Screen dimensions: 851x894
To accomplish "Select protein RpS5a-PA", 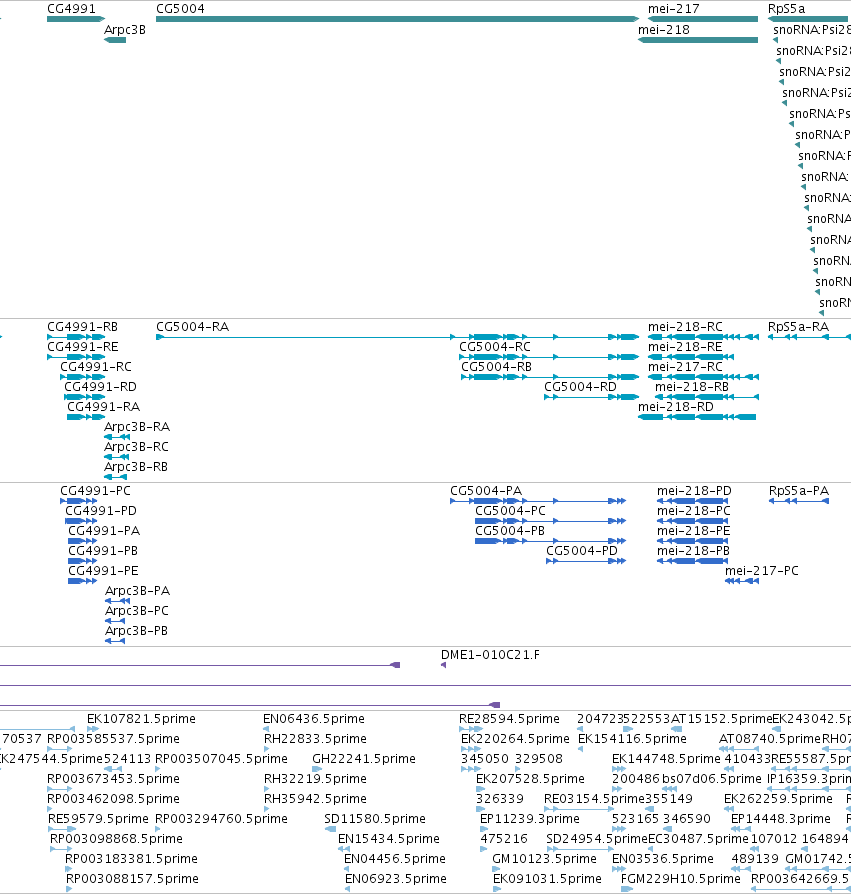I will tap(799, 491).
